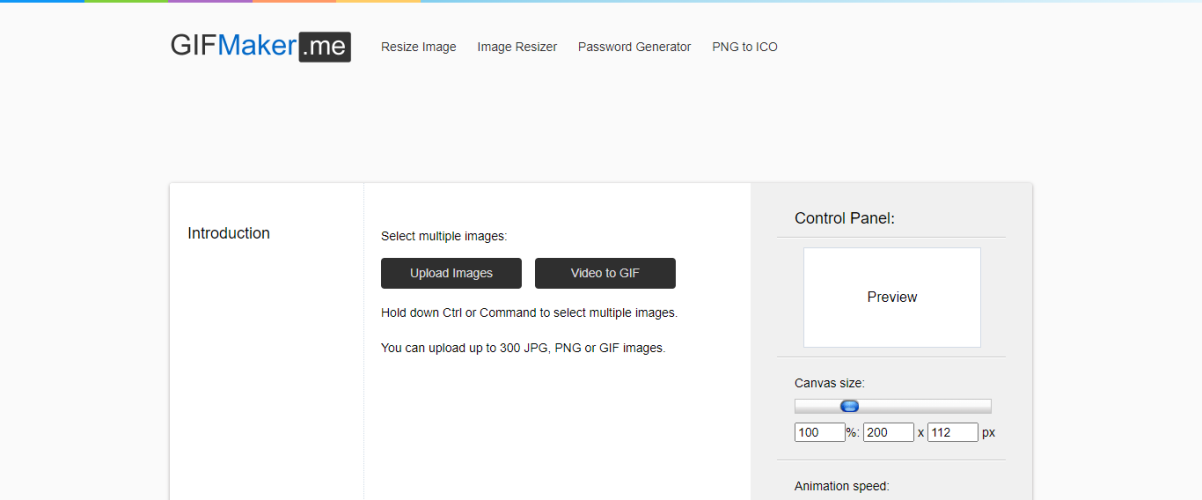This screenshot has height=500, width=1202.
Task: Navigate to PNG to ICO converter
Action: [x=744, y=47]
